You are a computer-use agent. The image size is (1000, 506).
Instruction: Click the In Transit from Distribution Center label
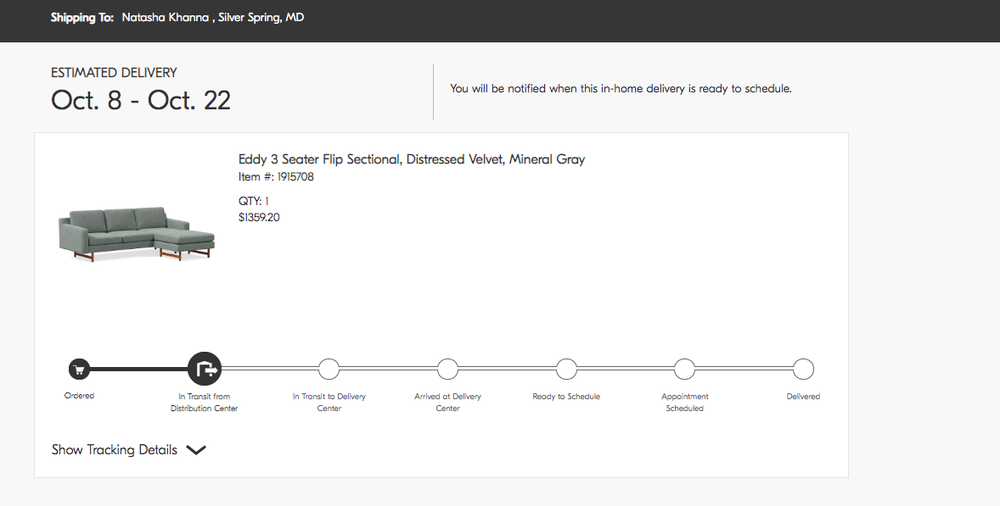click(204, 402)
